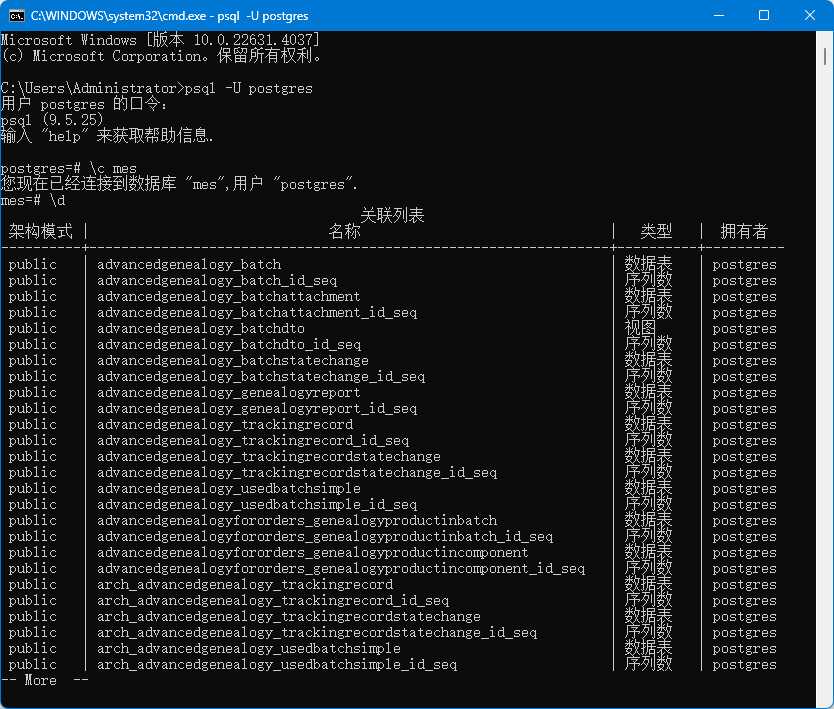Click the name 'arch_advancedgenealogy_usedbatchsimple_id_seq'

tap(277, 664)
